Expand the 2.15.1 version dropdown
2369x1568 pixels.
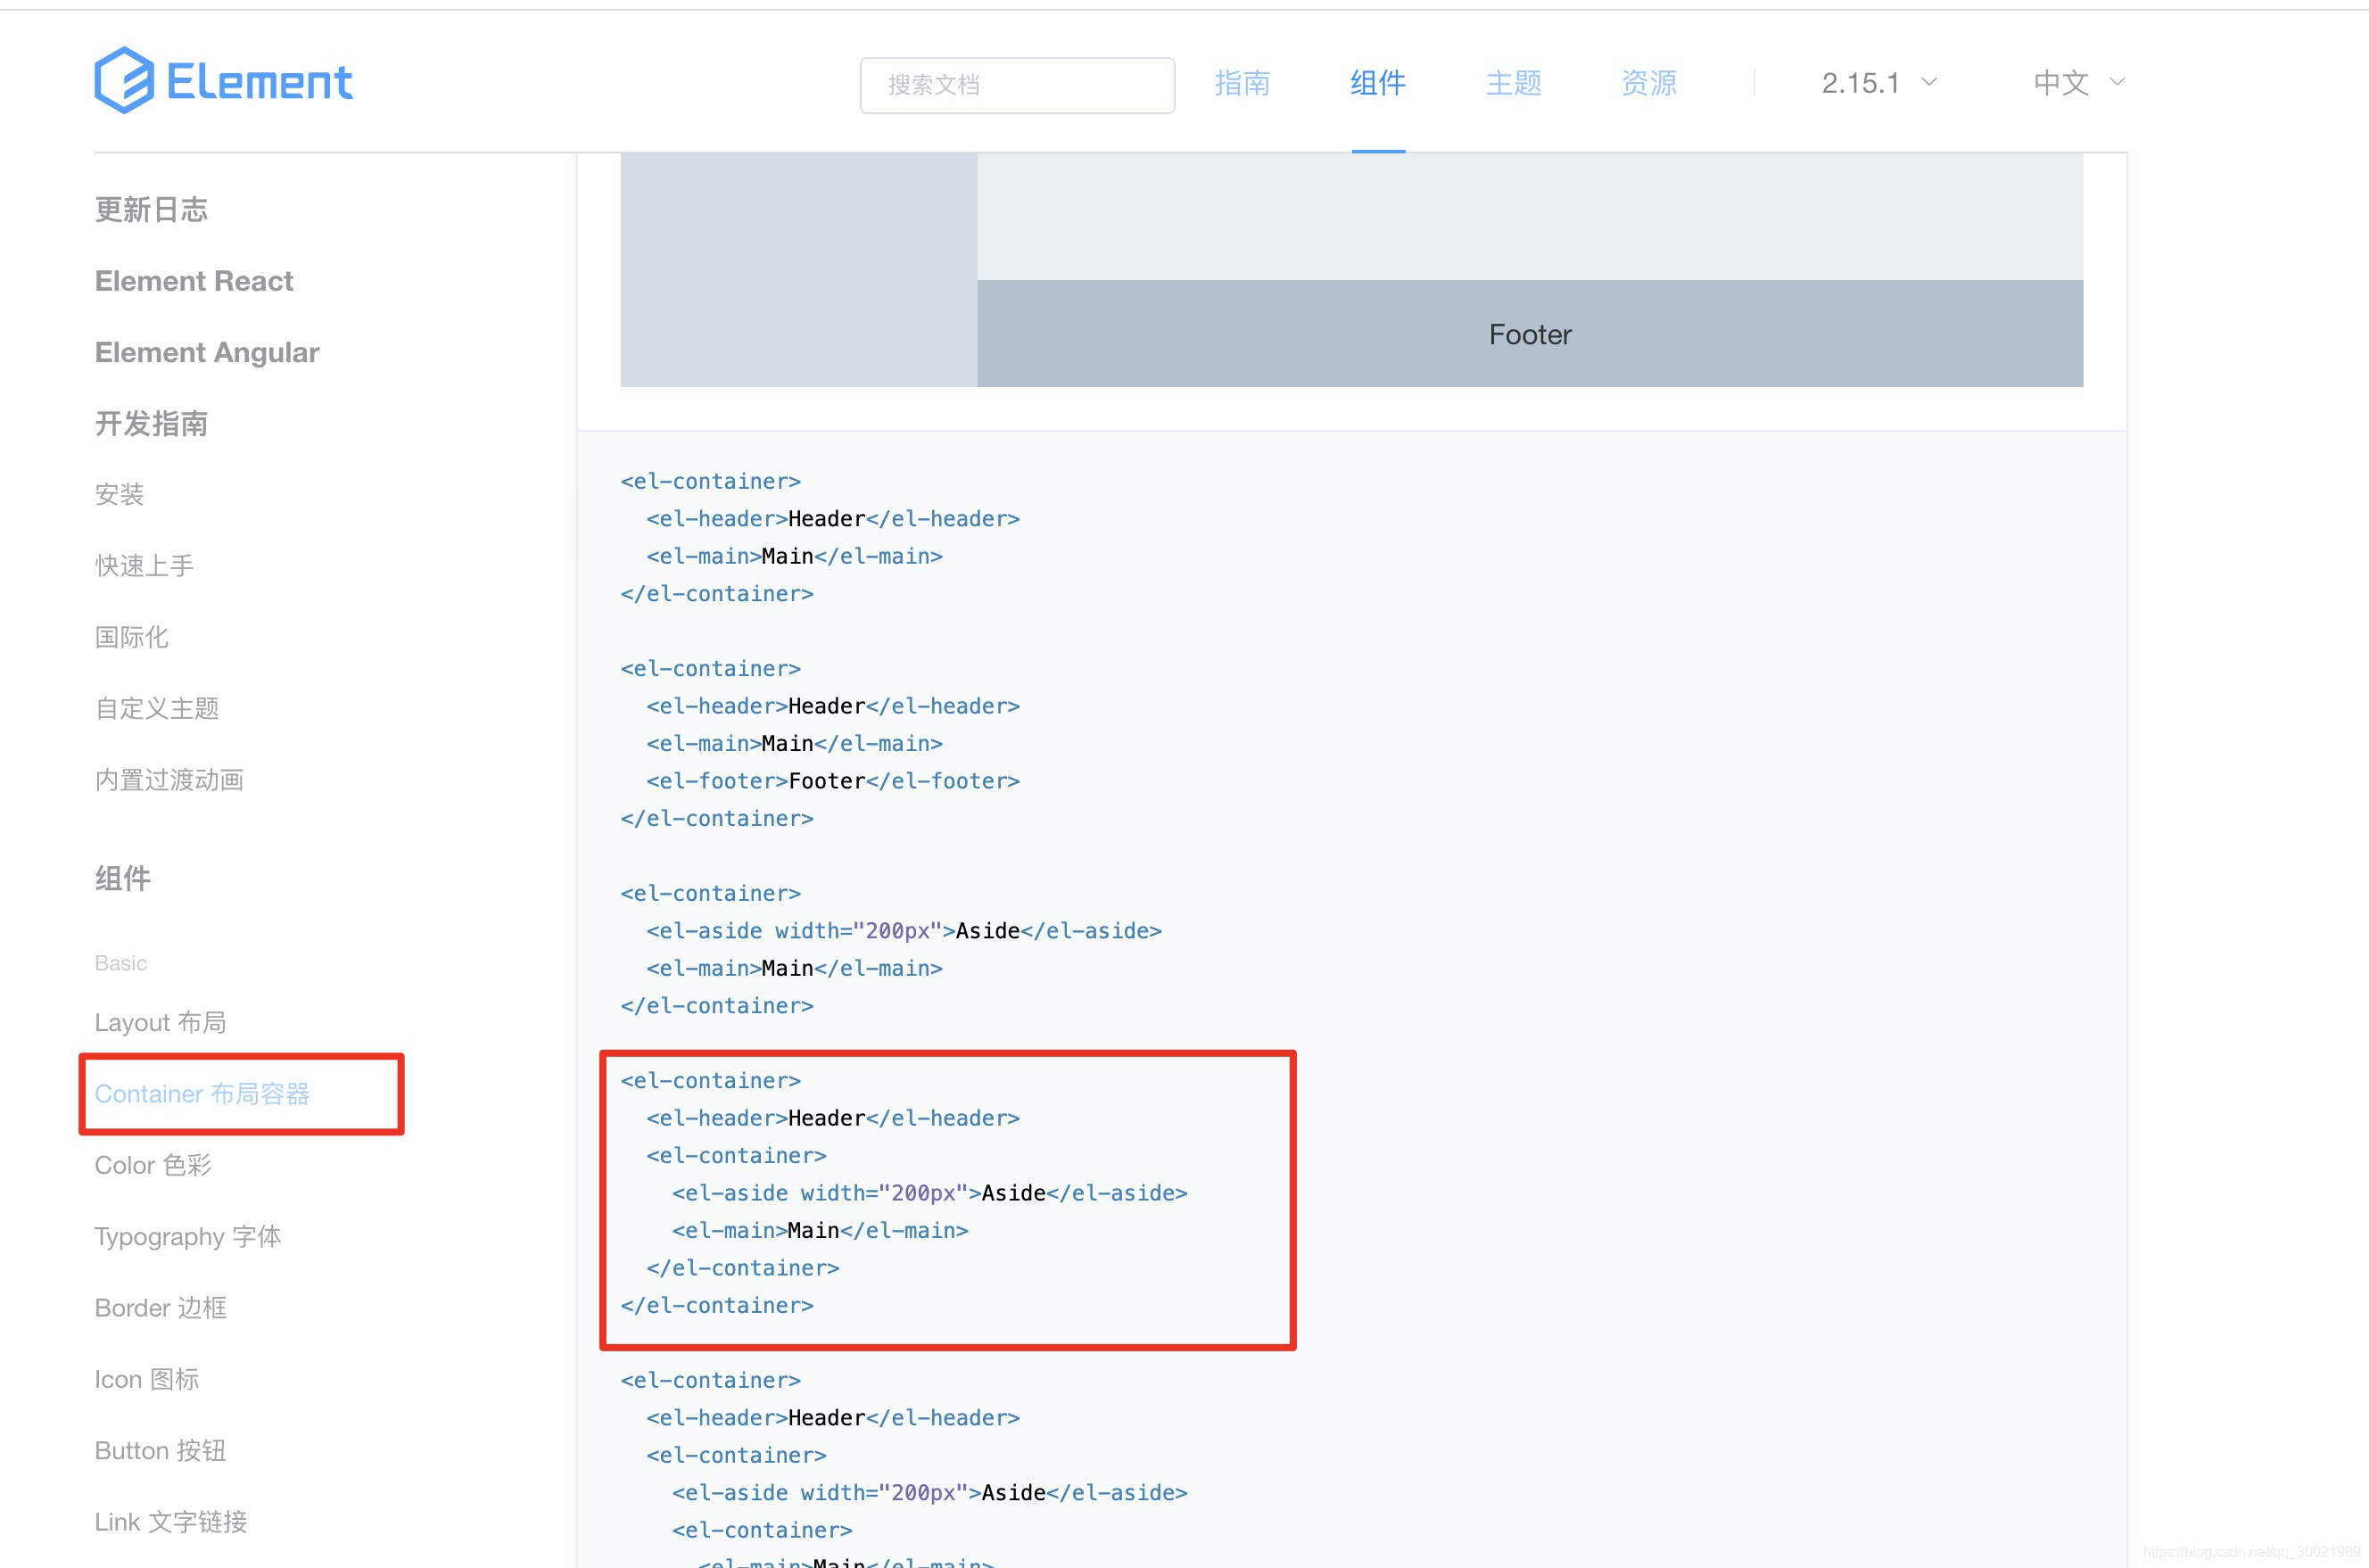(1879, 83)
